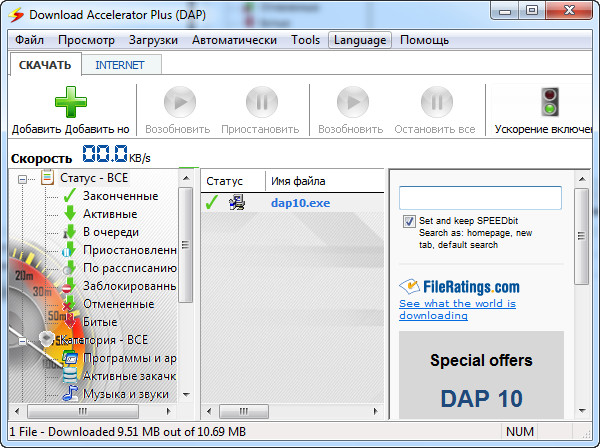The width and height of the screenshot is (600, 448).
Task: Uncheck Set and keep SPEEDbit checkbox
Action: coord(409,221)
